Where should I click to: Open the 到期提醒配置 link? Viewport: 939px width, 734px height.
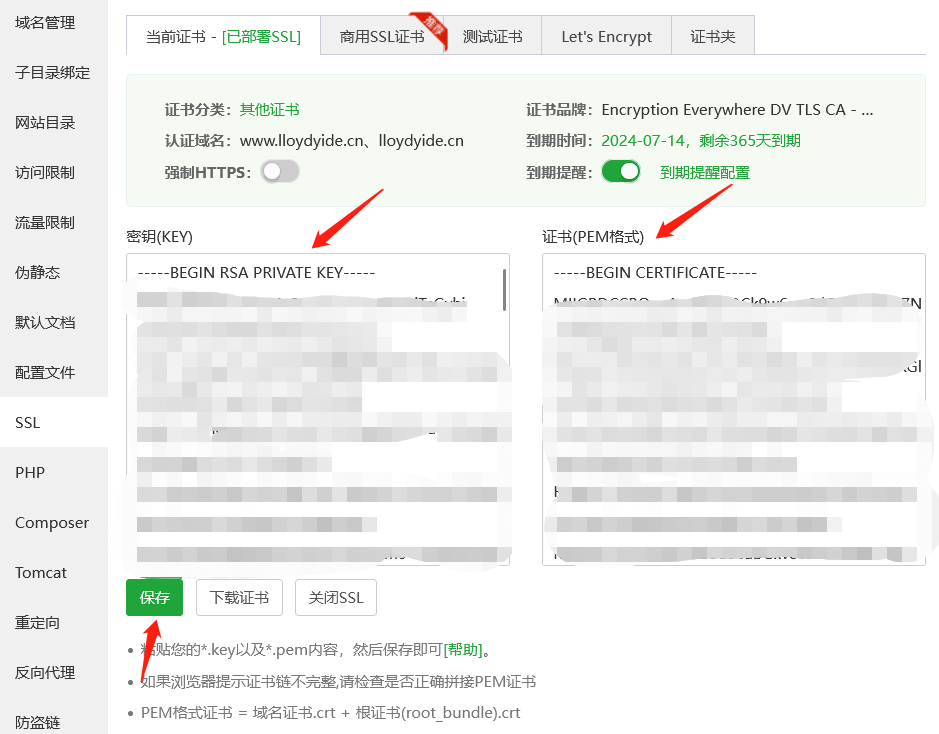point(704,172)
